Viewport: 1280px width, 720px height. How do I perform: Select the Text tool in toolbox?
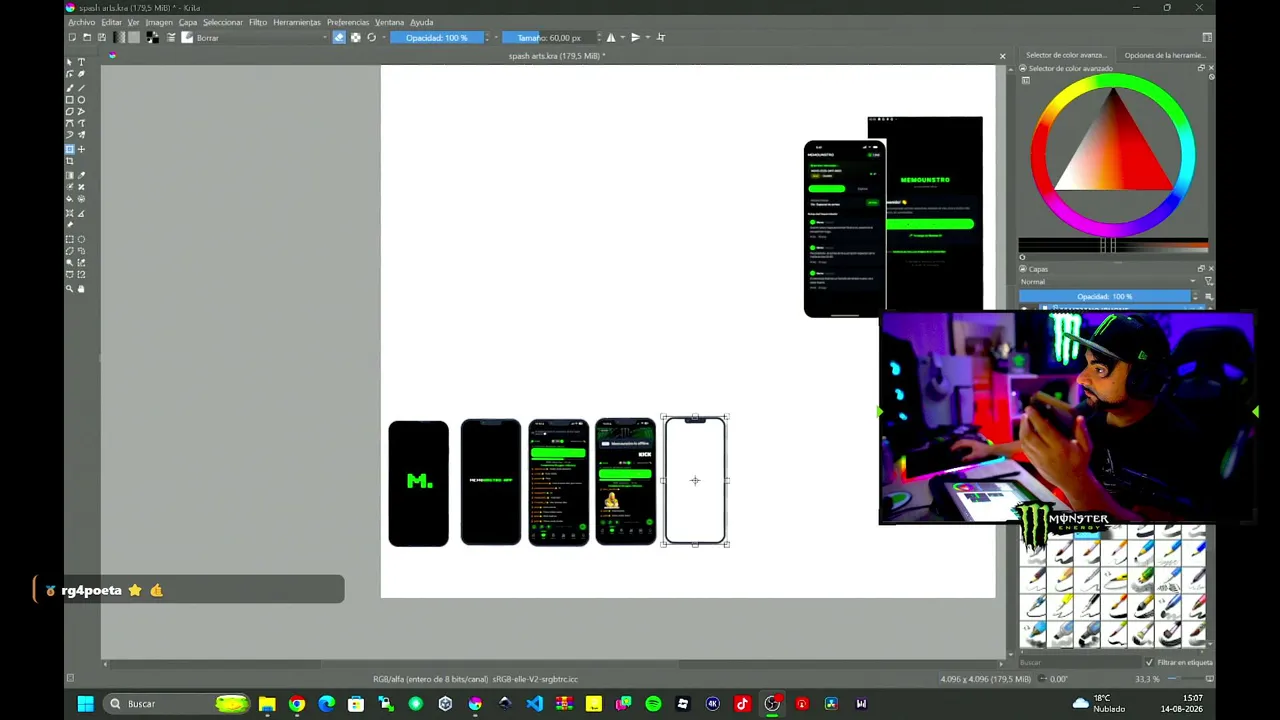(x=81, y=62)
